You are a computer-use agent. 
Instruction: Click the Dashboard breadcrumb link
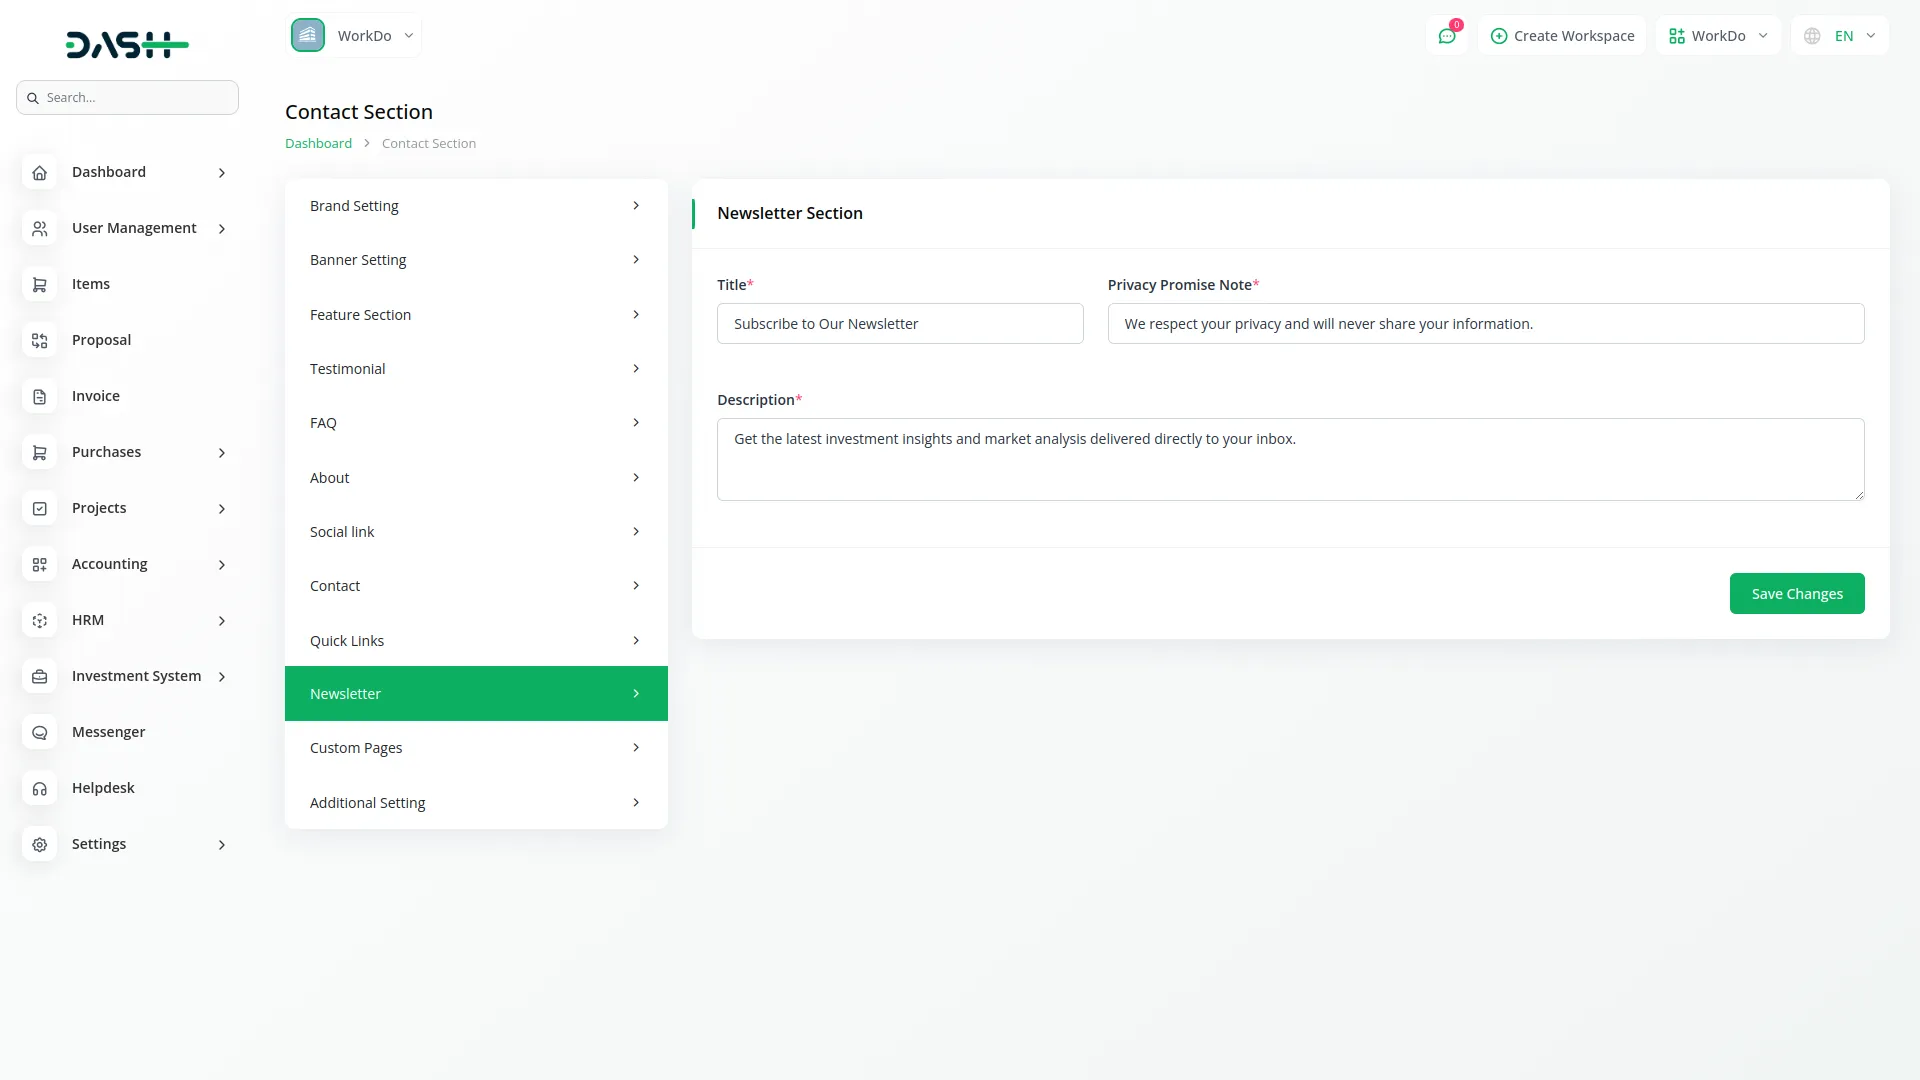point(318,143)
